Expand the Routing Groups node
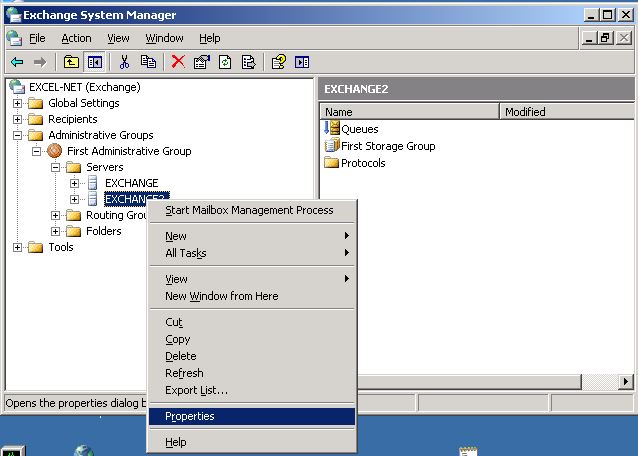The image size is (638, 456). click(x=55, y=215)
